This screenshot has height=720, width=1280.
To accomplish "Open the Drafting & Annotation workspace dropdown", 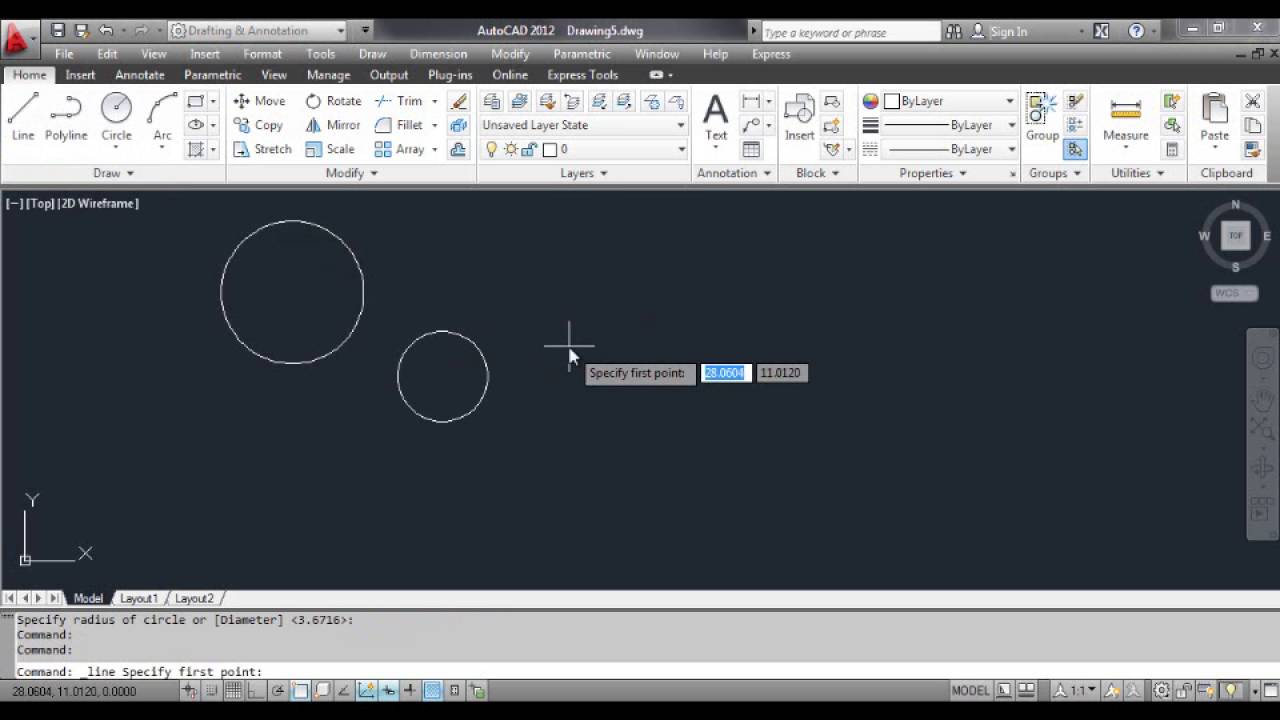I will point(258,31).
